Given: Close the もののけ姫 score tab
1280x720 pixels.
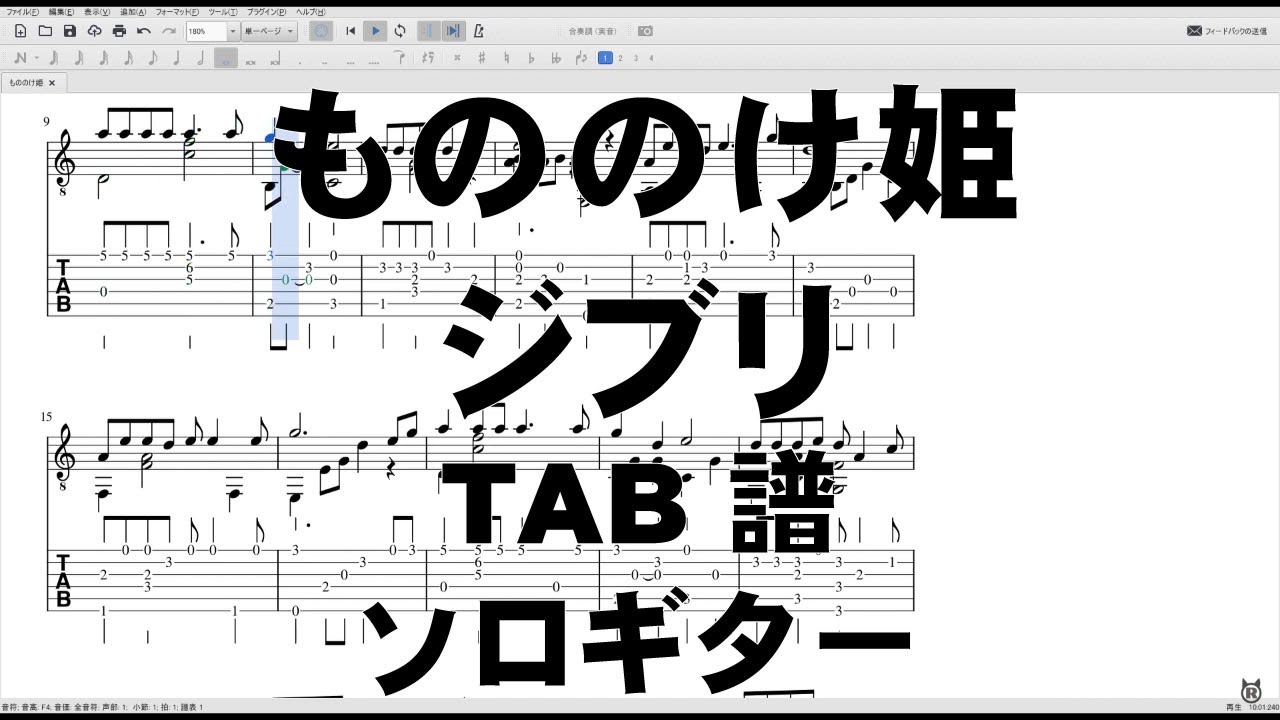Looking at the screenshot, I should coord(52,83).
